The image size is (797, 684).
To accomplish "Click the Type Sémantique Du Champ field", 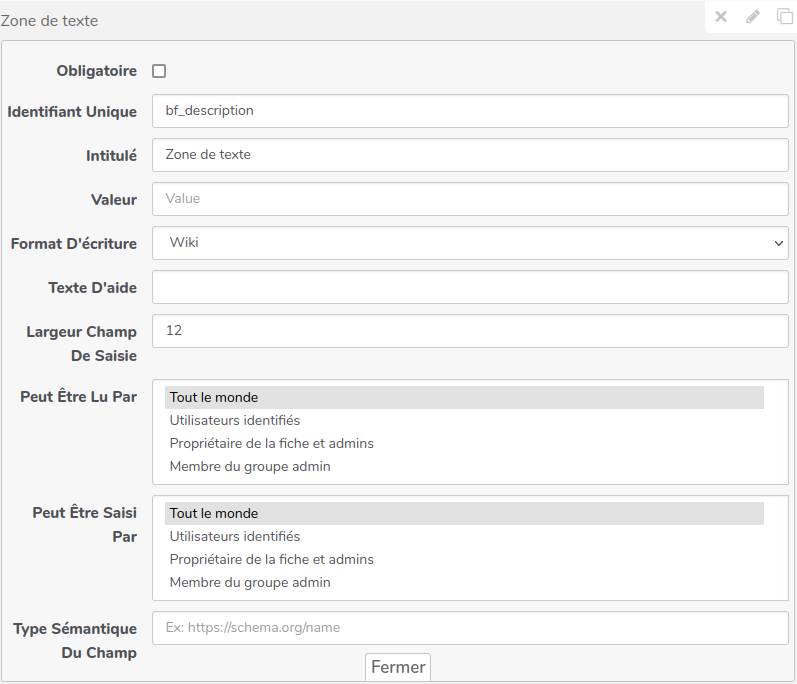I will click(470, 628).
